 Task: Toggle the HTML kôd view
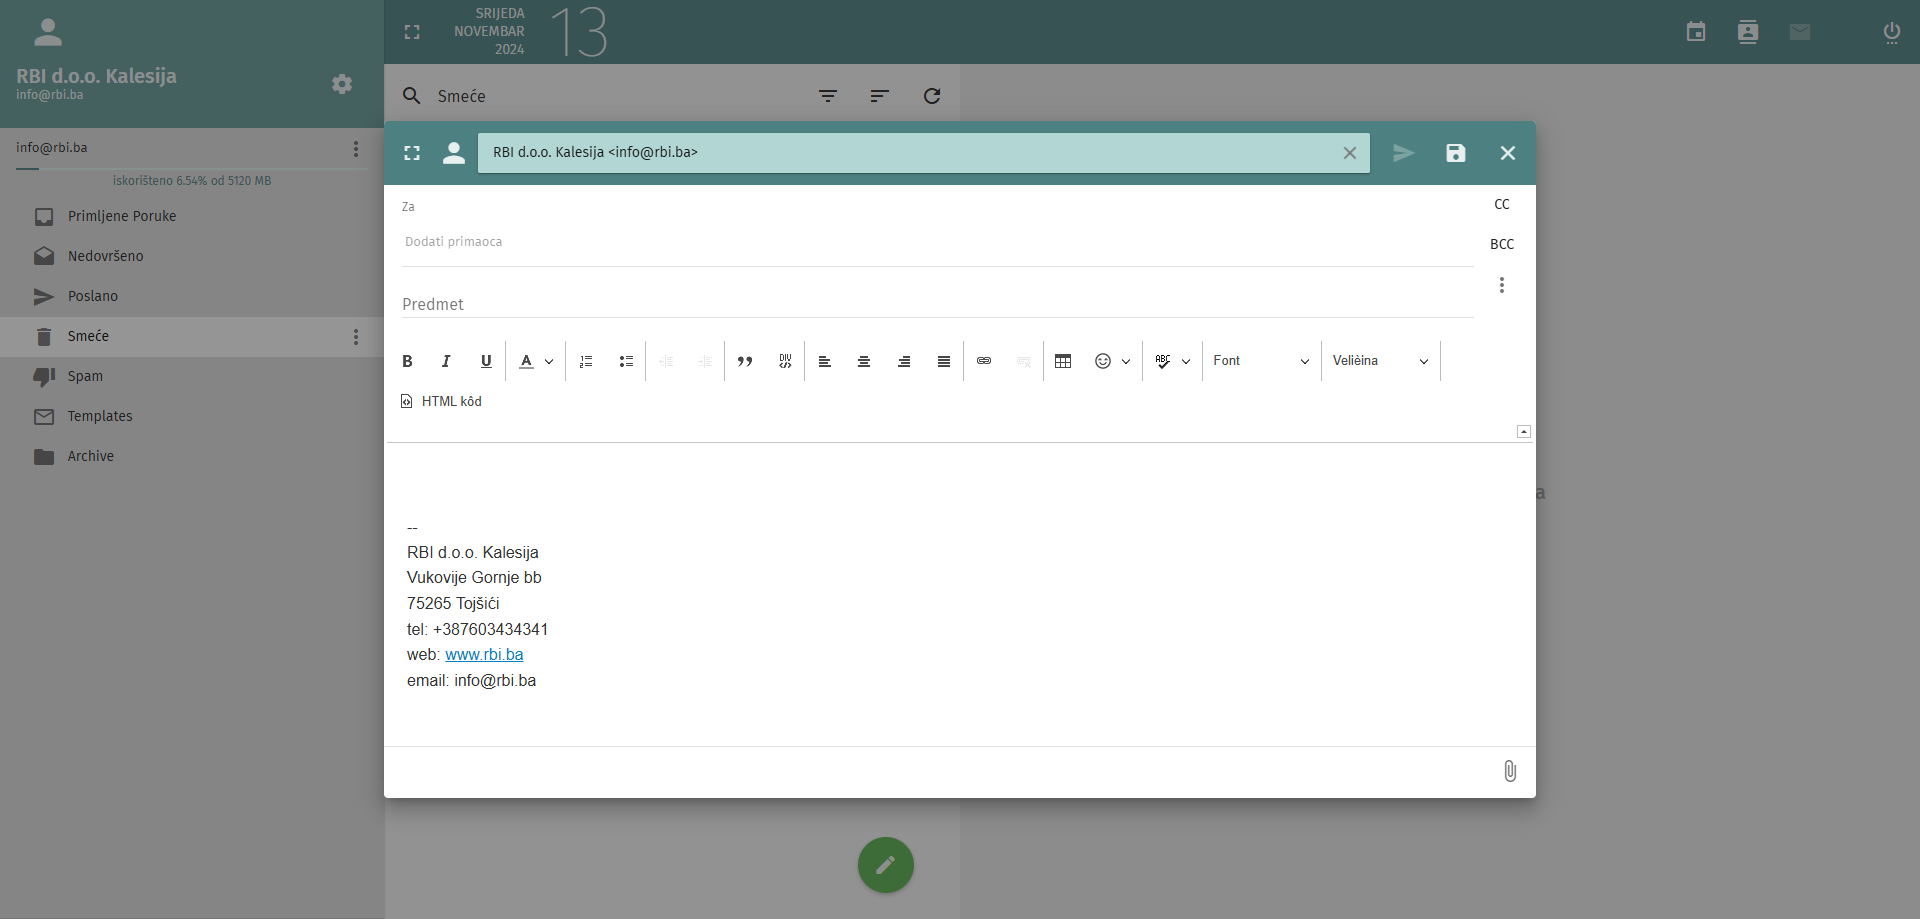click(441, 401)
